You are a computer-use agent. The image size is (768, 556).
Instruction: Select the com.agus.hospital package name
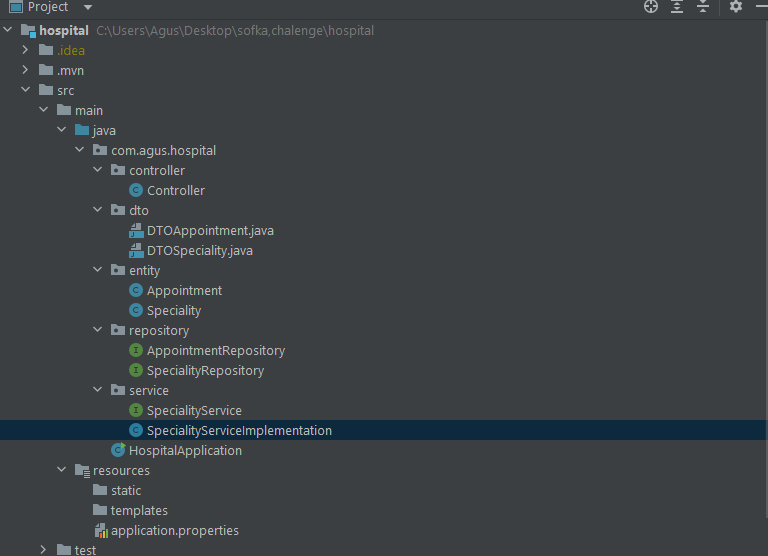click(x=164, y=150)
